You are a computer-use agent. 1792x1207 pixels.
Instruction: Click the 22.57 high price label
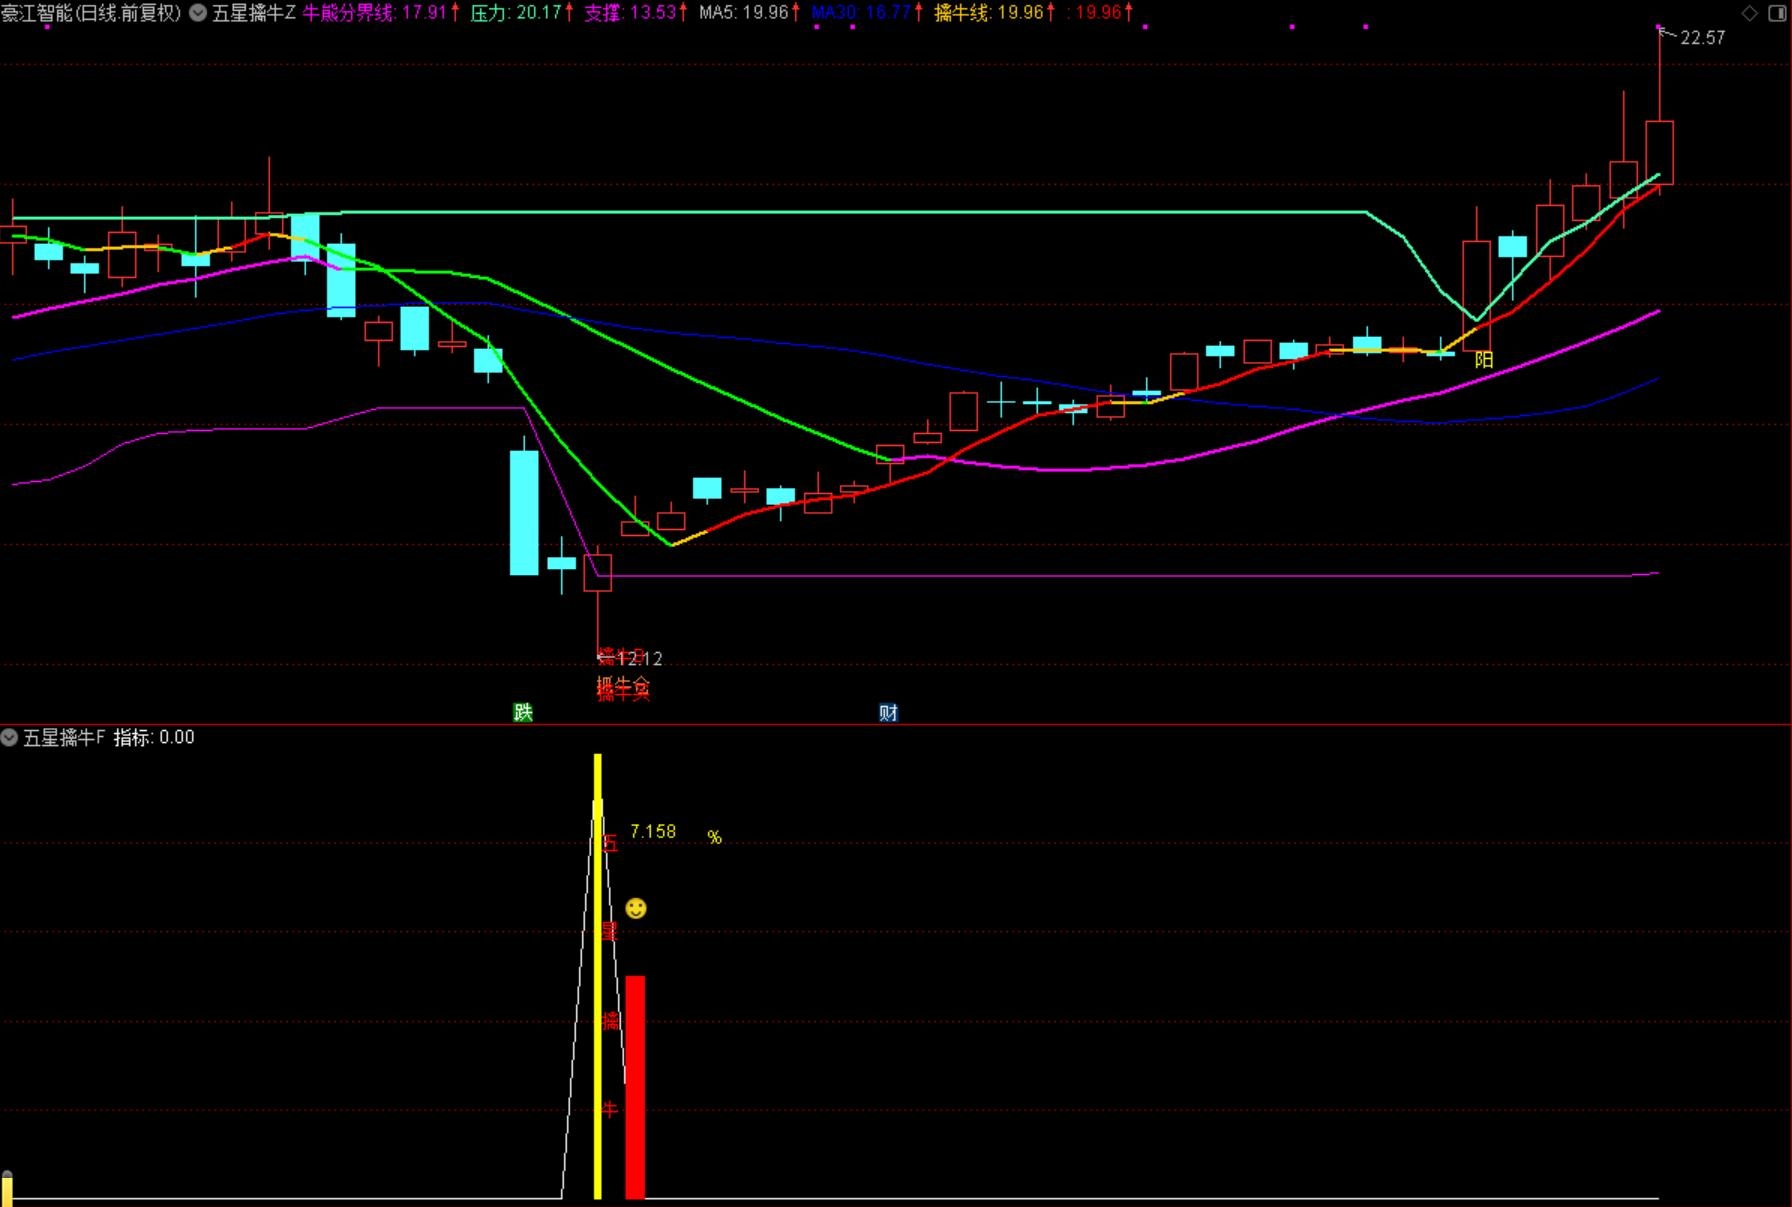click(x=1702, y=38)
